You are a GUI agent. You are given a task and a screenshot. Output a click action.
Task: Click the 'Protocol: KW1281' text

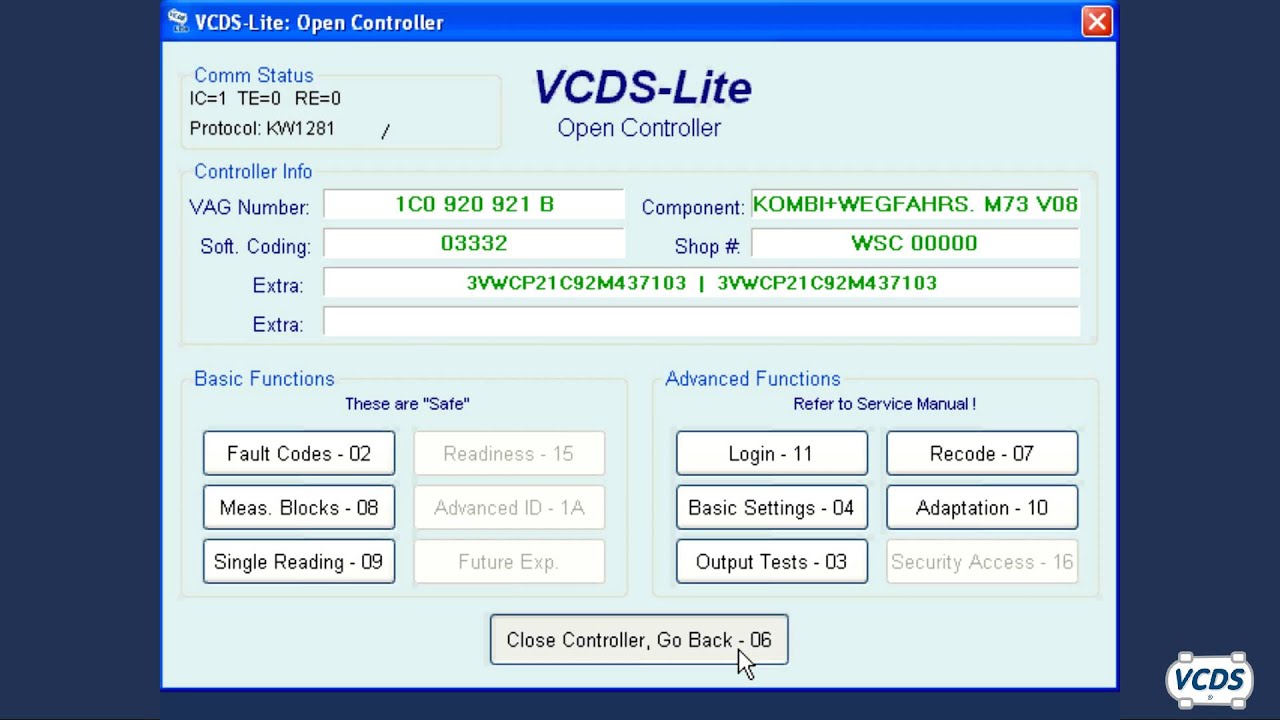262,129
